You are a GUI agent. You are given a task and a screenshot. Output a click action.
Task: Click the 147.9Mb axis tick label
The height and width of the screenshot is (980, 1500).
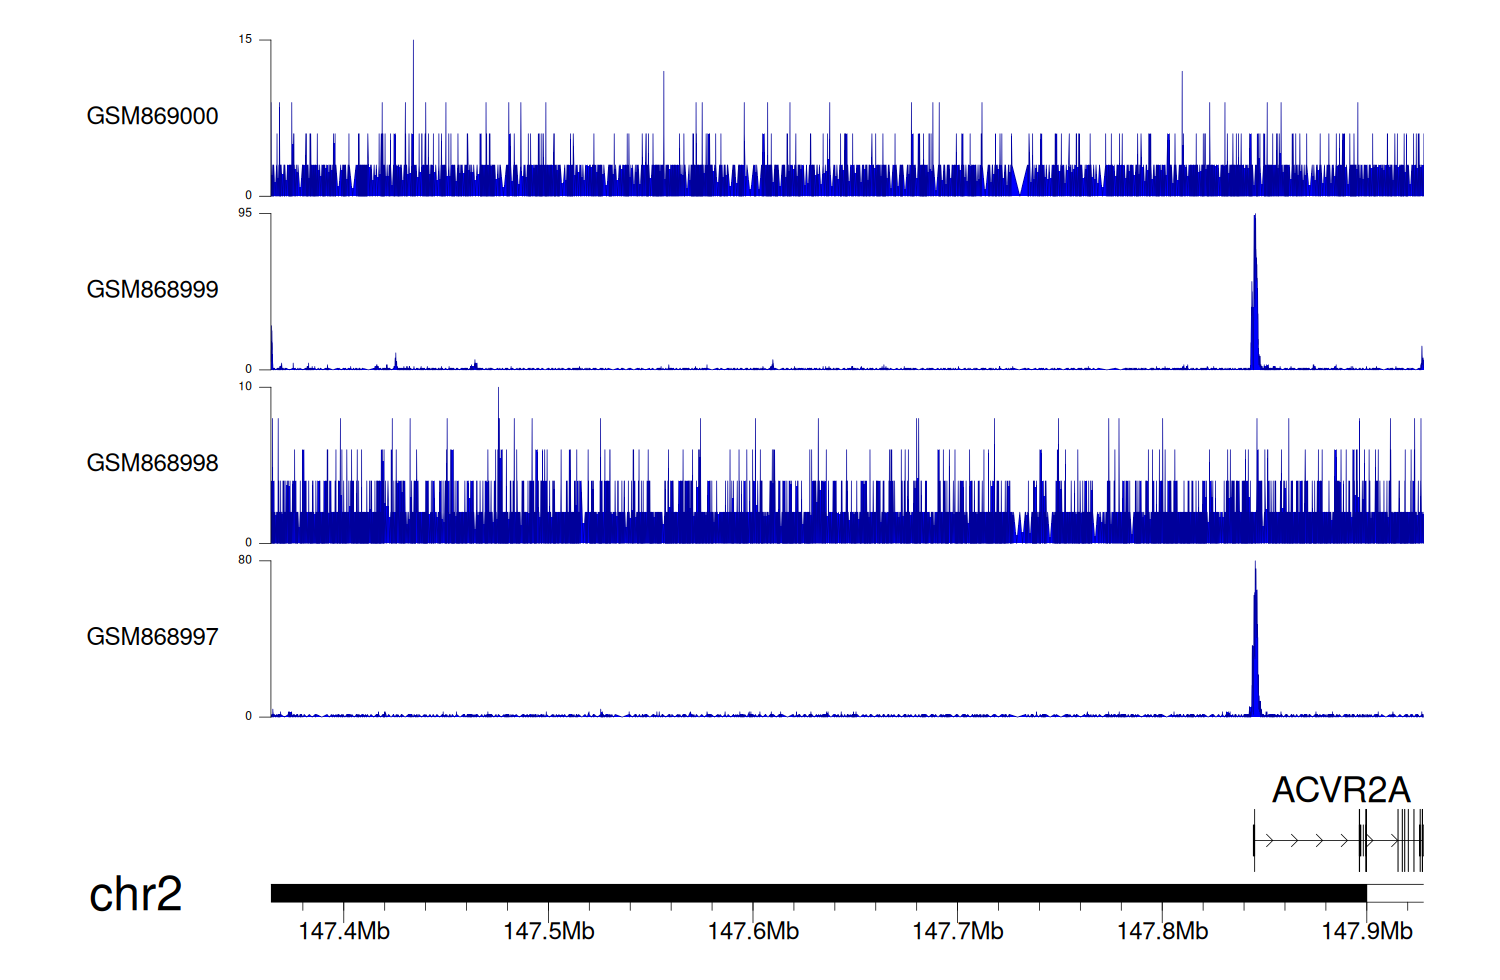pos(1366,931)
